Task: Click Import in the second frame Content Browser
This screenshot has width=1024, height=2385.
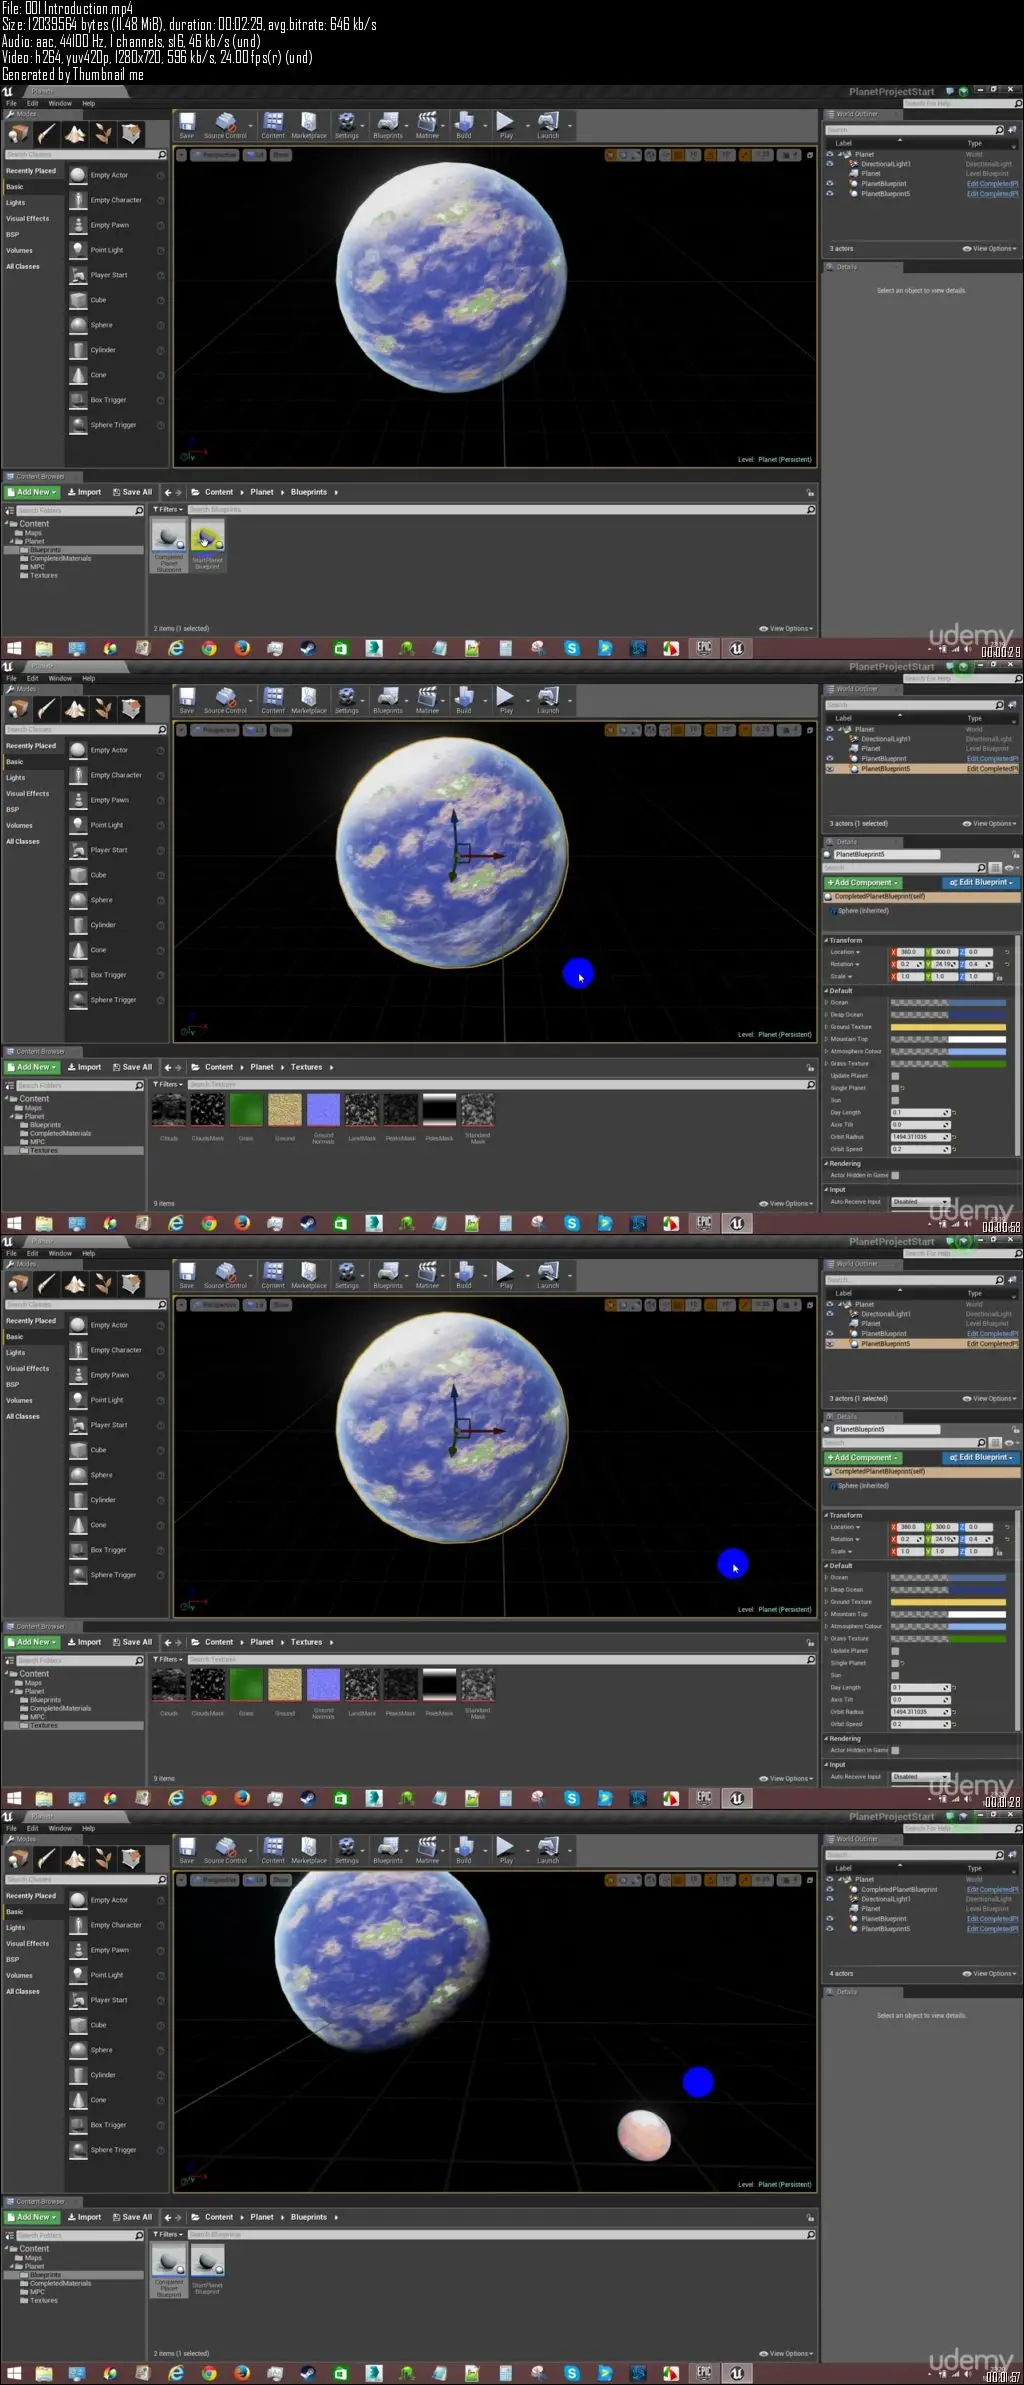Action: 85,1067
